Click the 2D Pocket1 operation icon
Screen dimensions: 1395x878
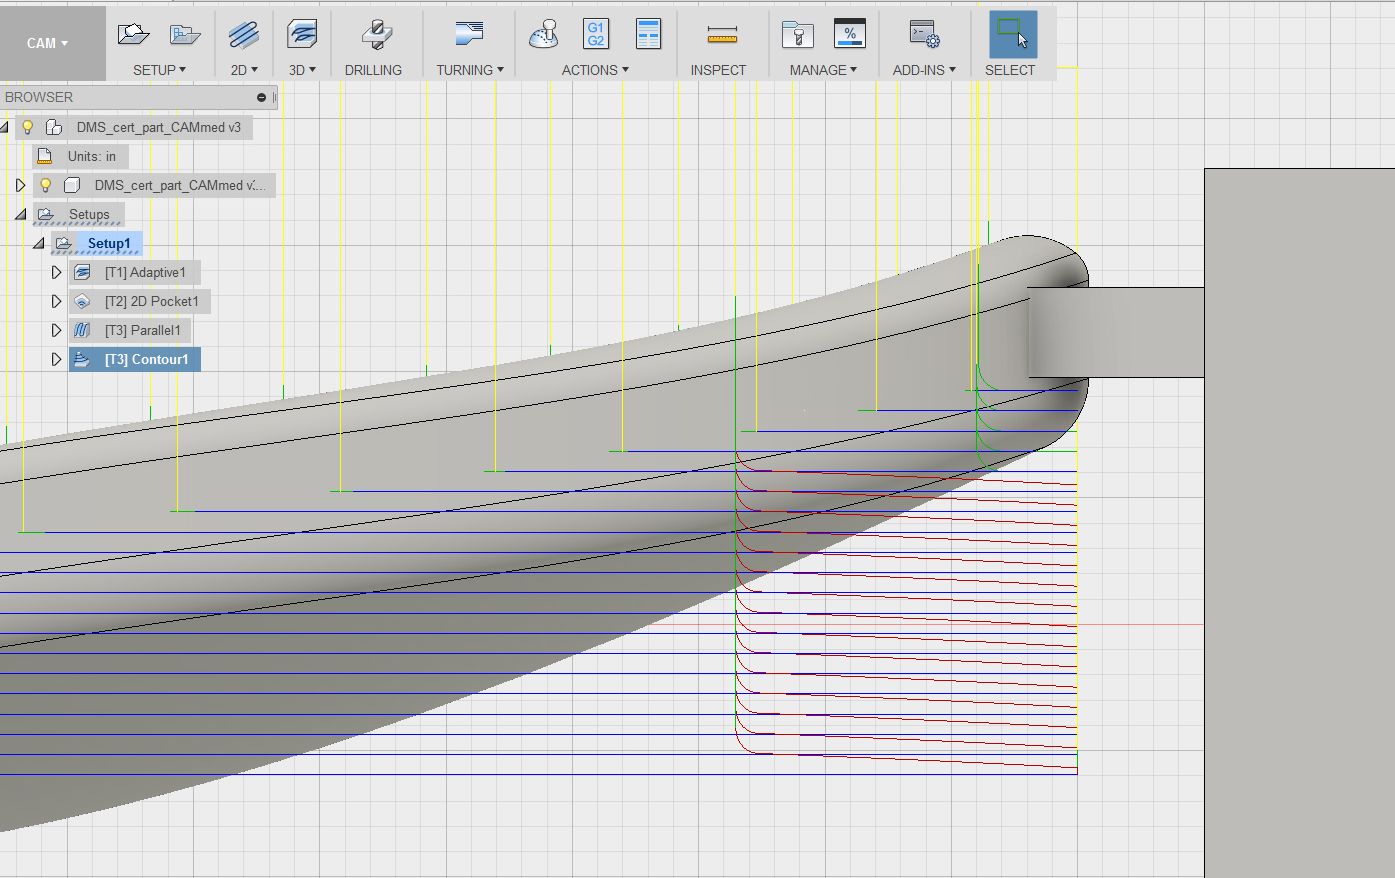pyautogui.click(x=82, y=301)
